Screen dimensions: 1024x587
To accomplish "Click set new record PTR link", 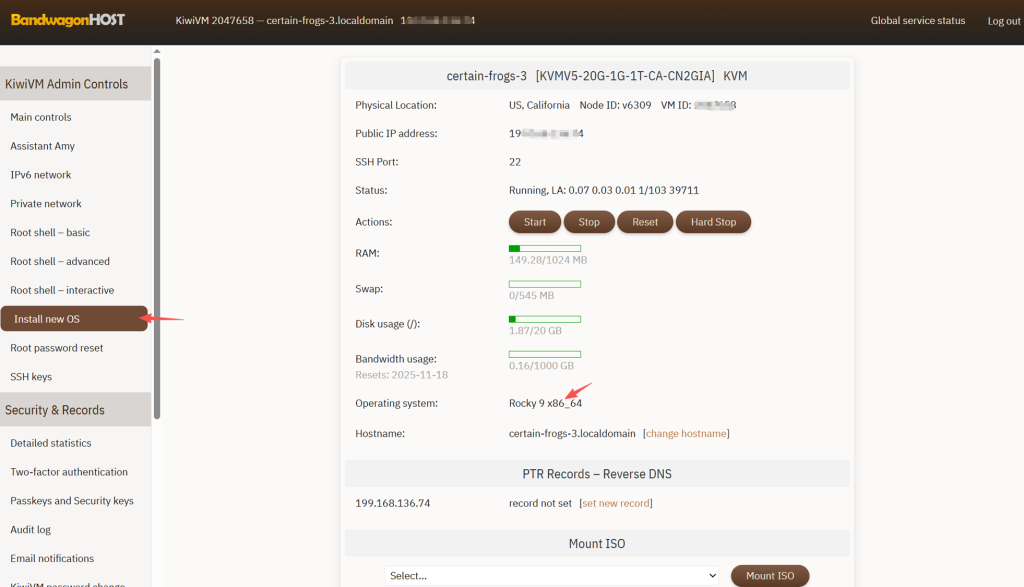I will [x=616, y=503].
